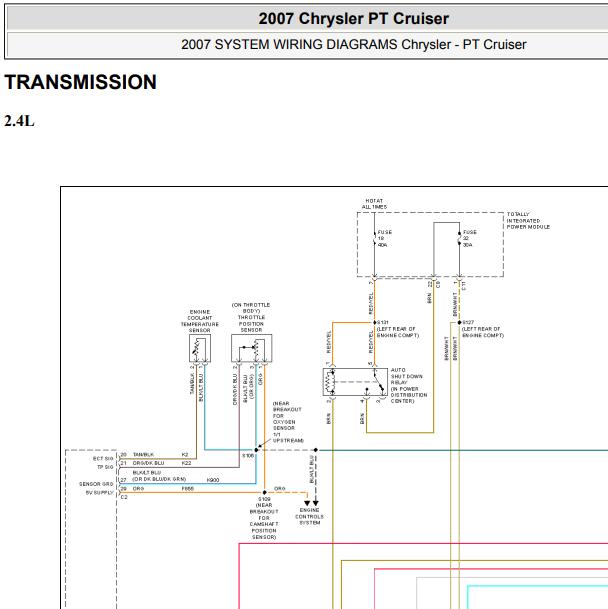Viewport: 608px width, 609px height.
Task: Click the "TOTALLY INTEGRATED POWER MODULE" label
Action: tap(528, 221)
